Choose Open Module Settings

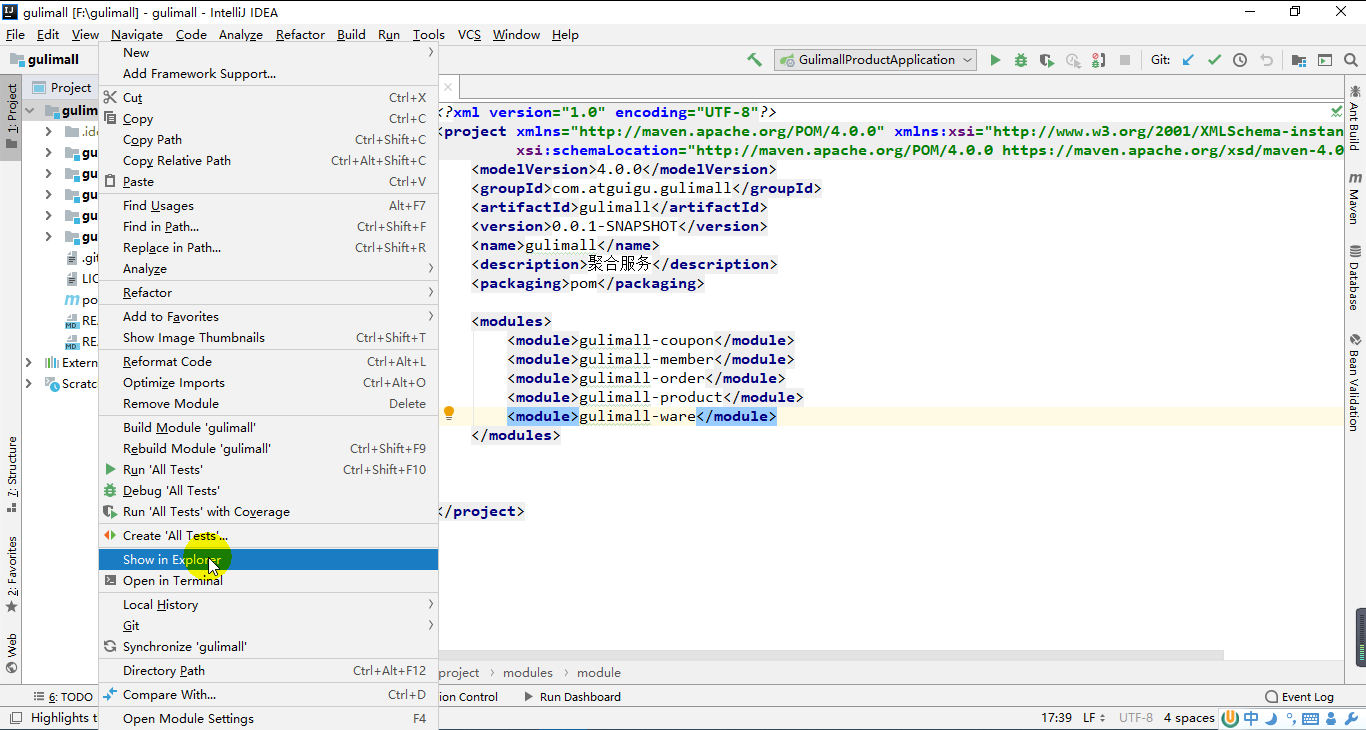tap(268, 719)
